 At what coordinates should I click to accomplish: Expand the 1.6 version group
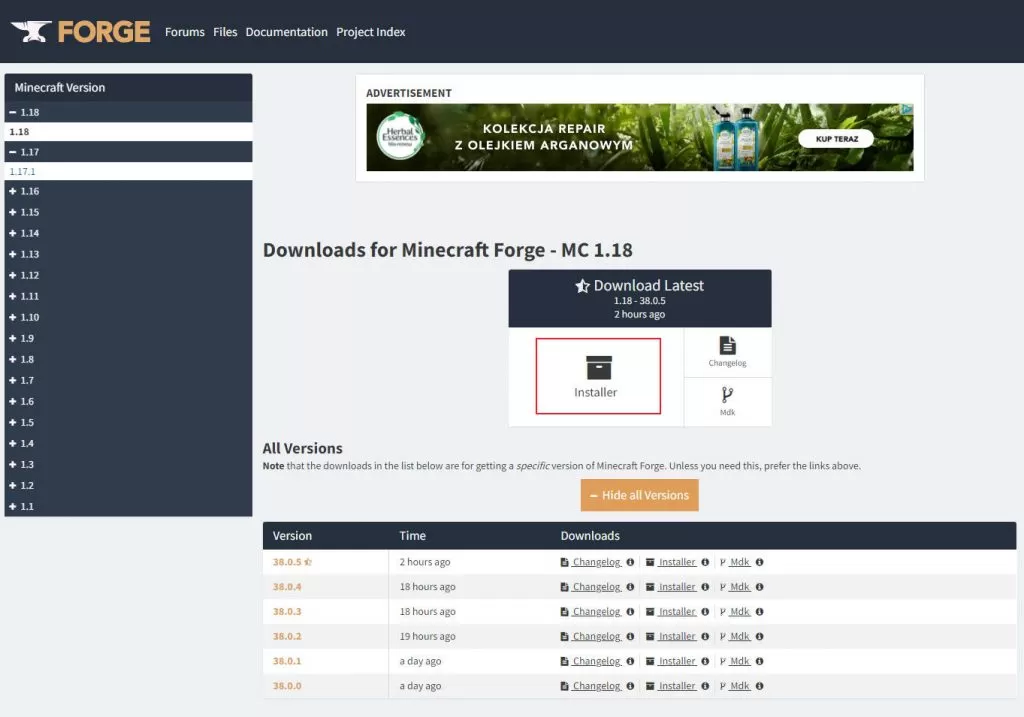click(x=128, y=401)
